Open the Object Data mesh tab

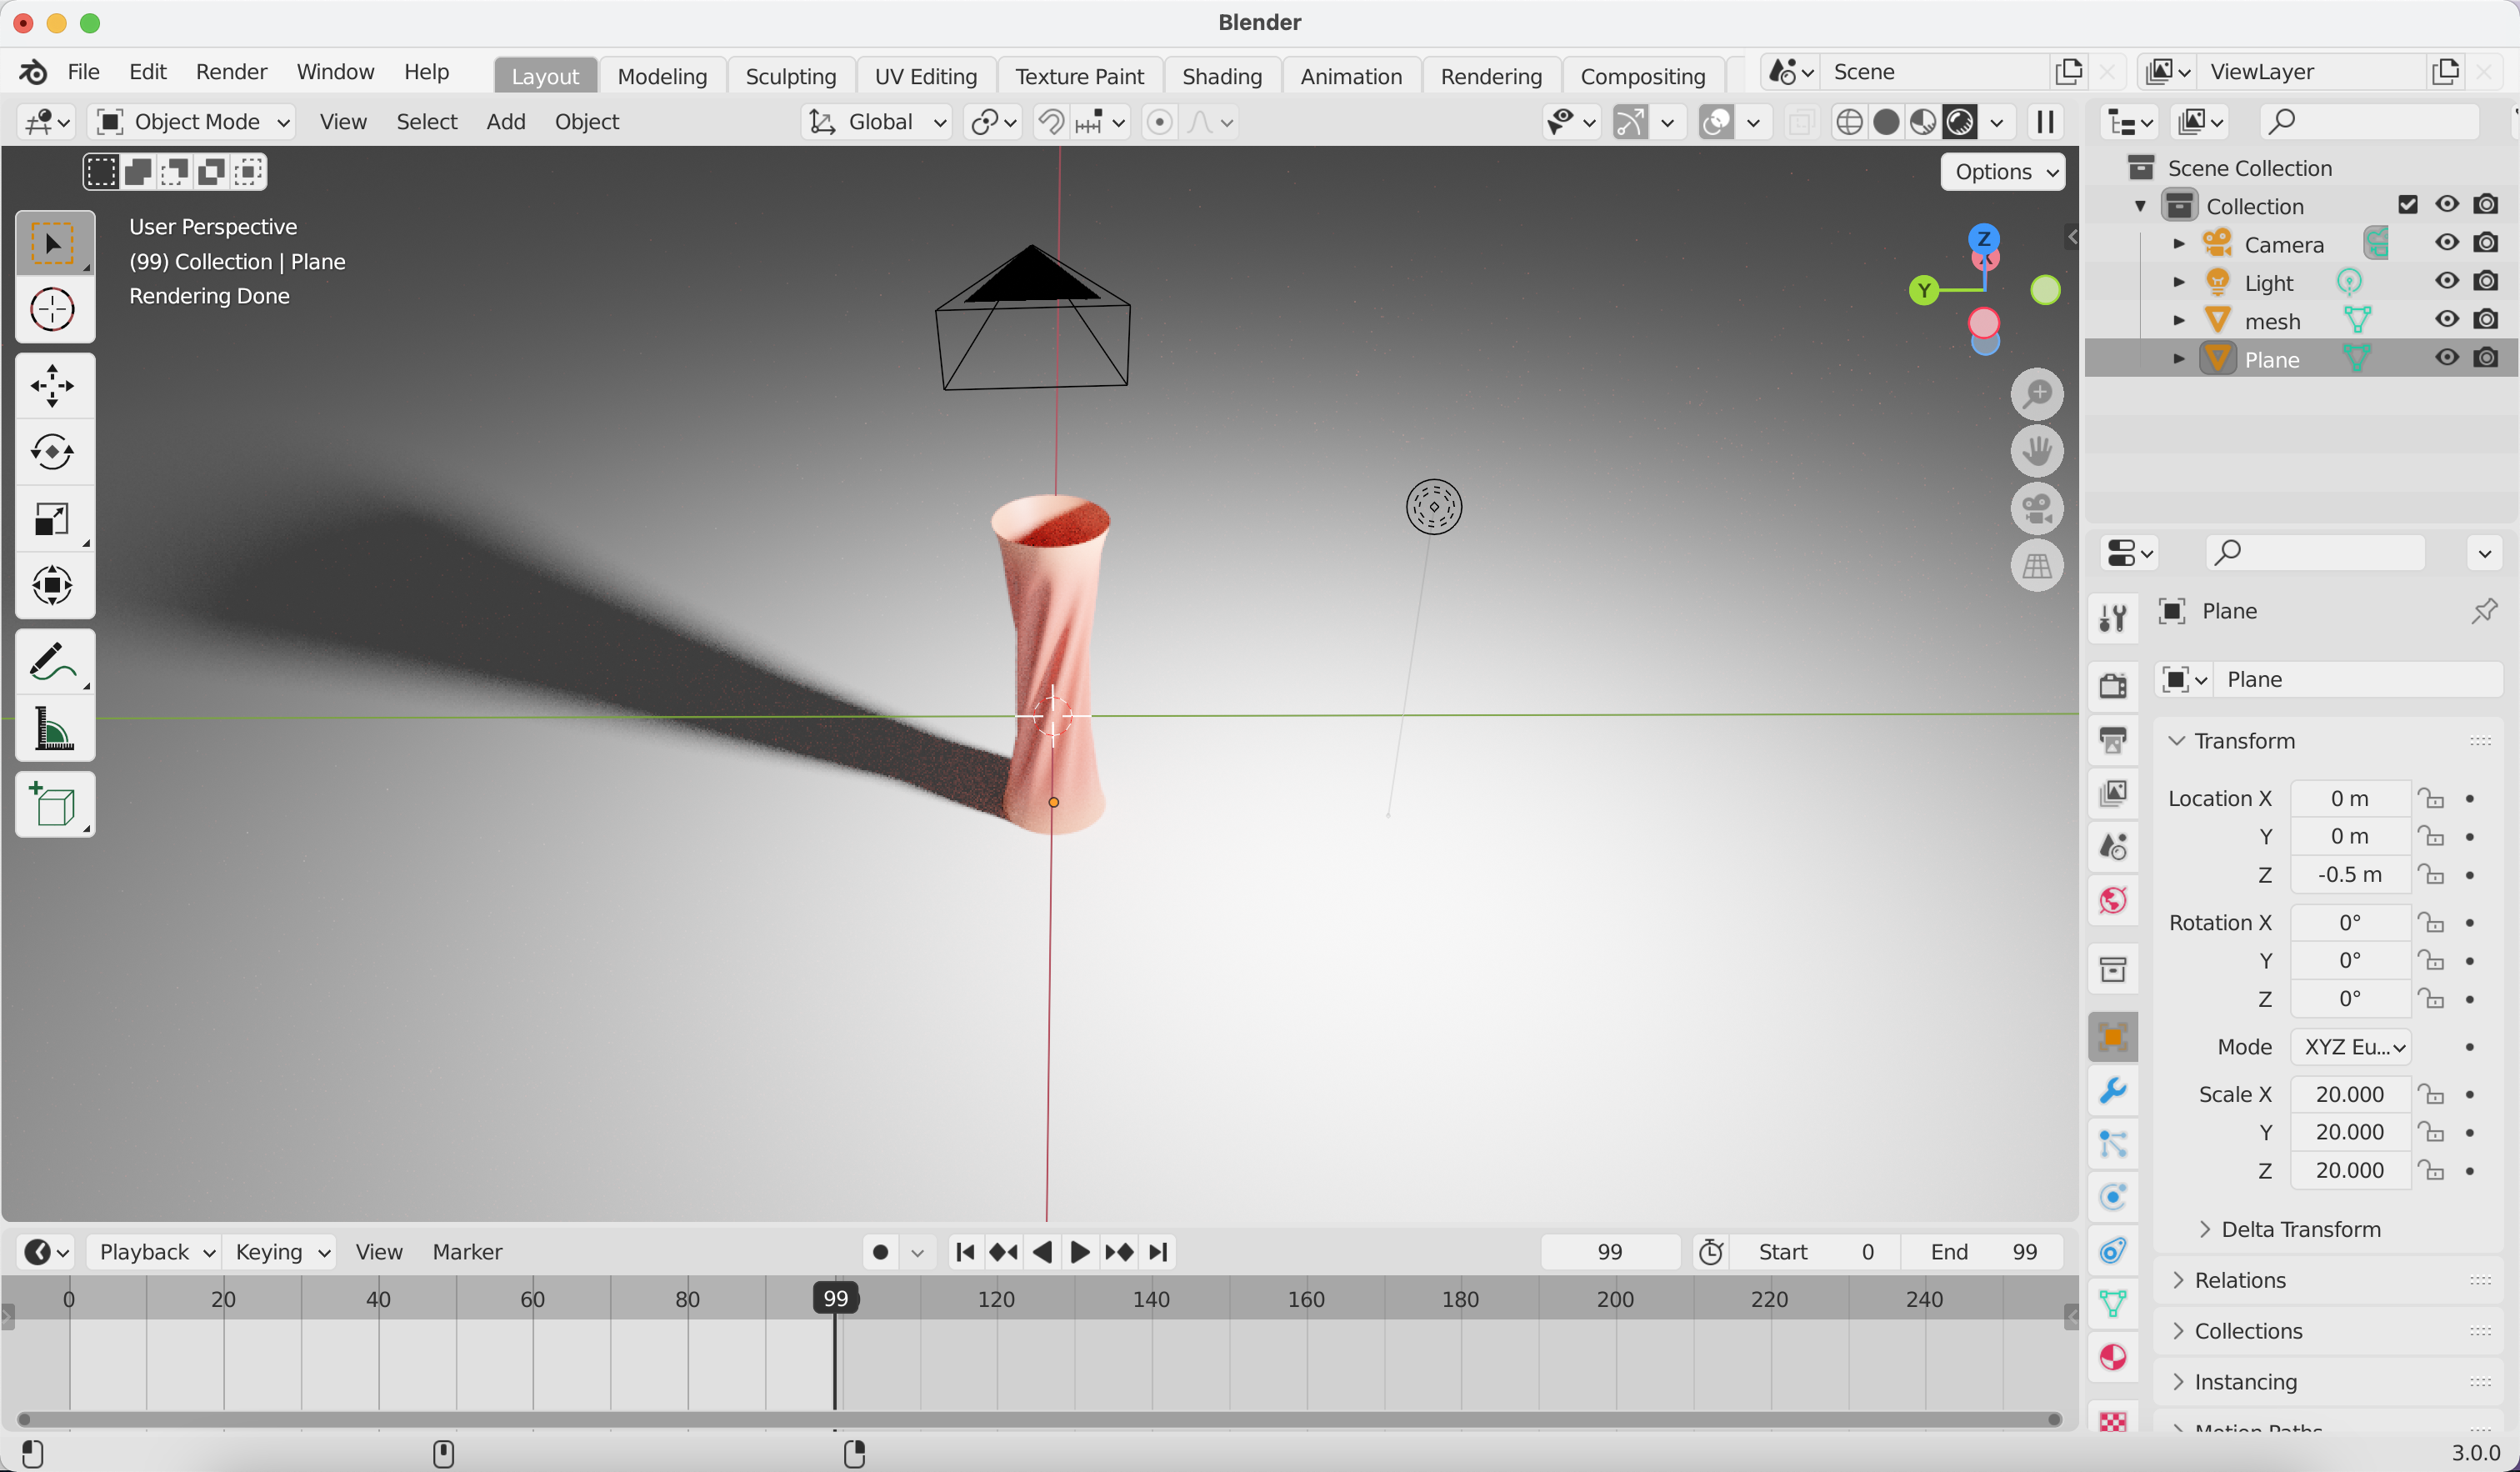[x=2113, y=1304]
